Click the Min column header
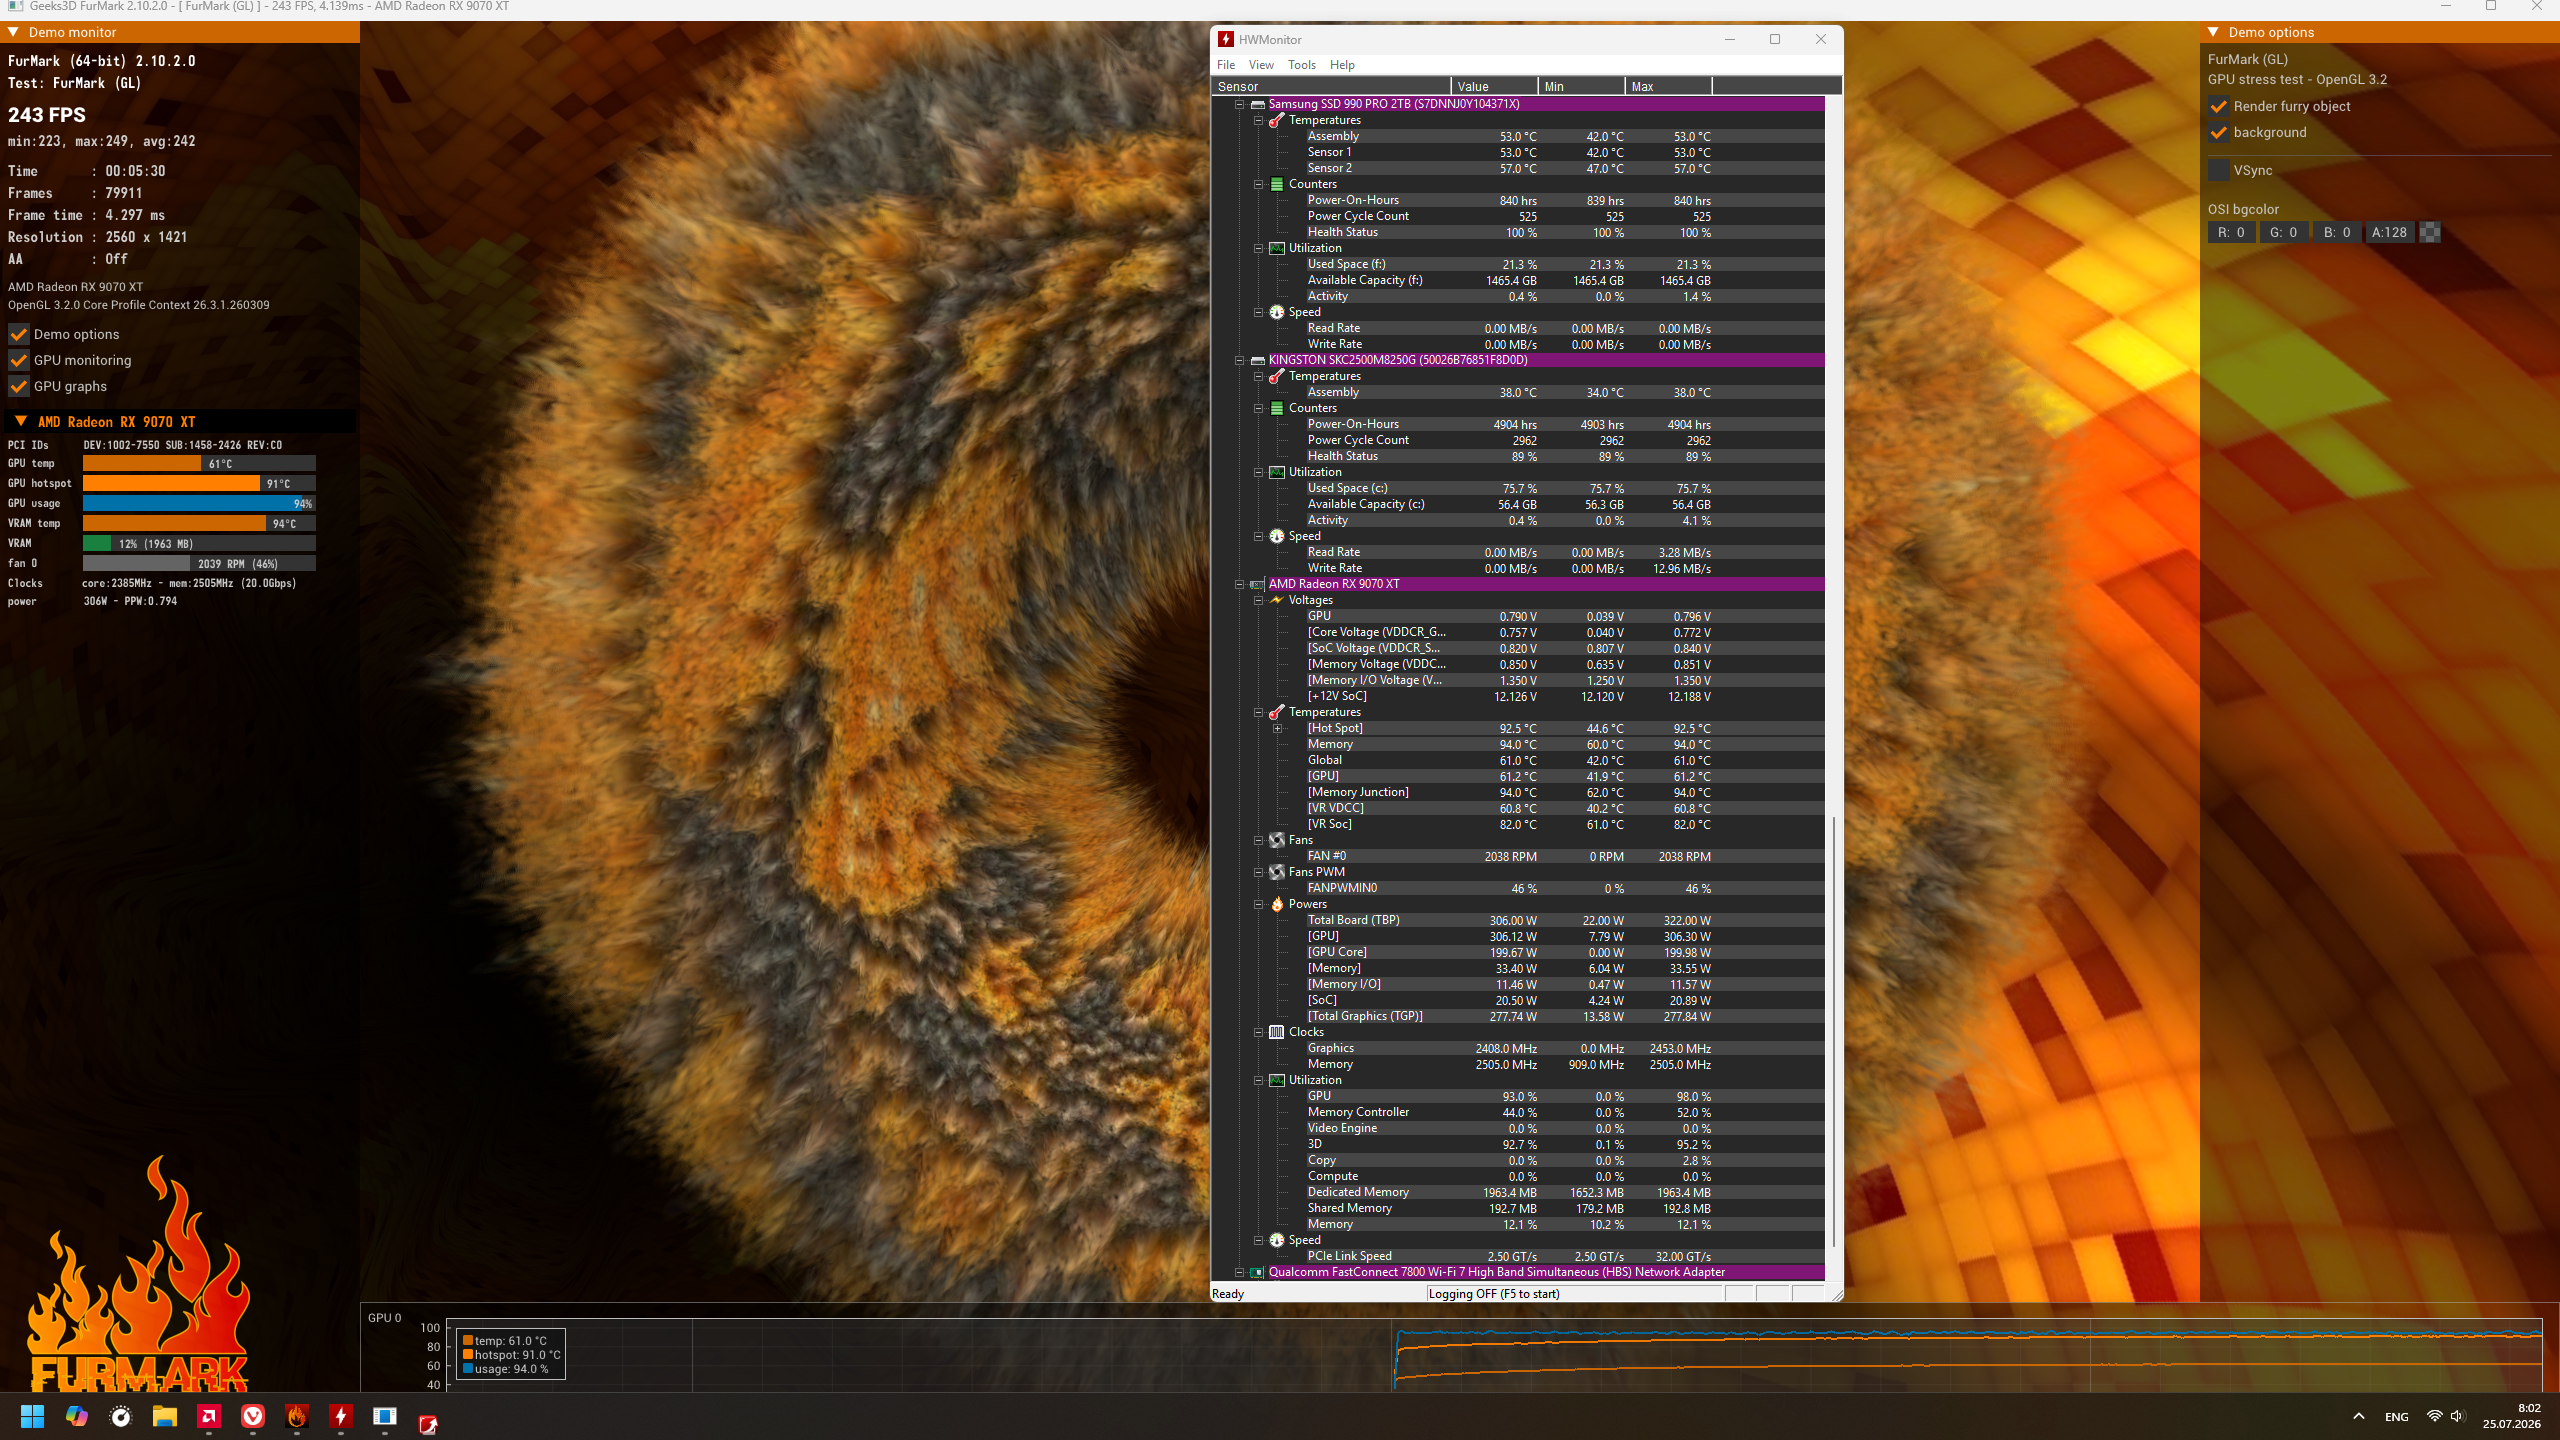 (x=1582, y=87)
